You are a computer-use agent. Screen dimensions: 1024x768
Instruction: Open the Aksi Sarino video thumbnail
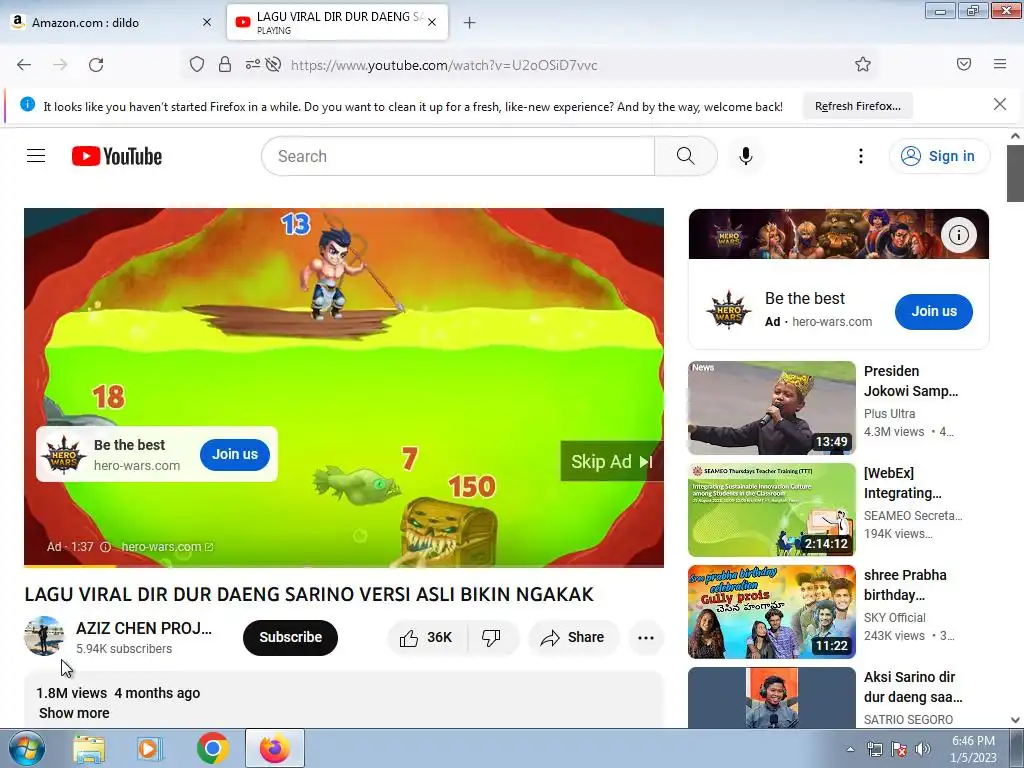tap(772, 697)
